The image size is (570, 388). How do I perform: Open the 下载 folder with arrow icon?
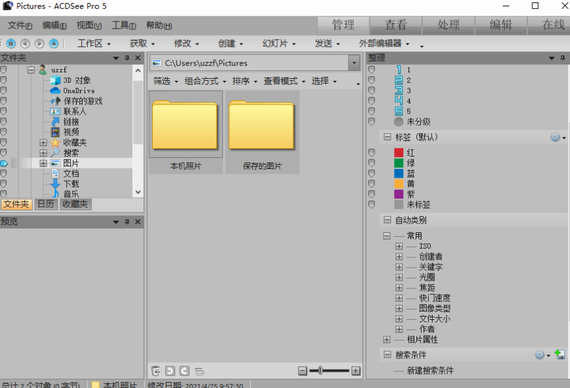tap(55, 184)
